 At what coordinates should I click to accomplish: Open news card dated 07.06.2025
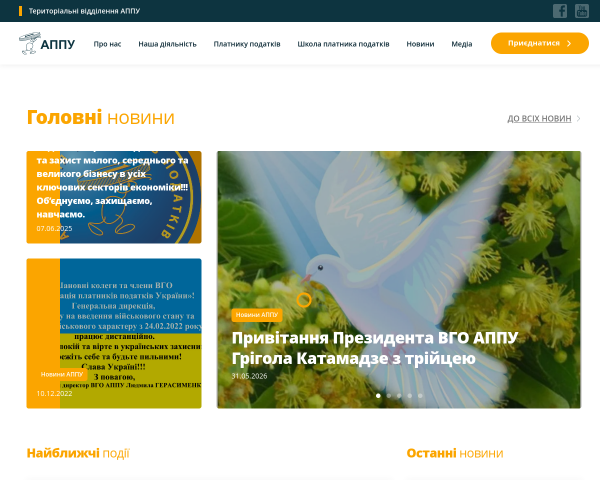[x=114, y=197]
